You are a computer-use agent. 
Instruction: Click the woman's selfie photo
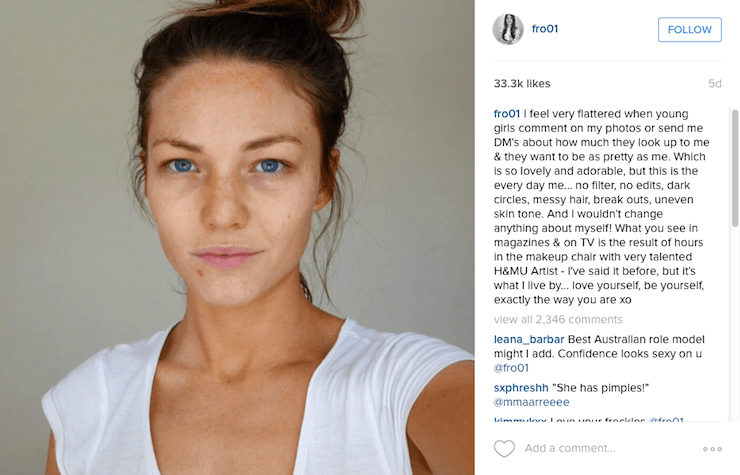point(237,238)
